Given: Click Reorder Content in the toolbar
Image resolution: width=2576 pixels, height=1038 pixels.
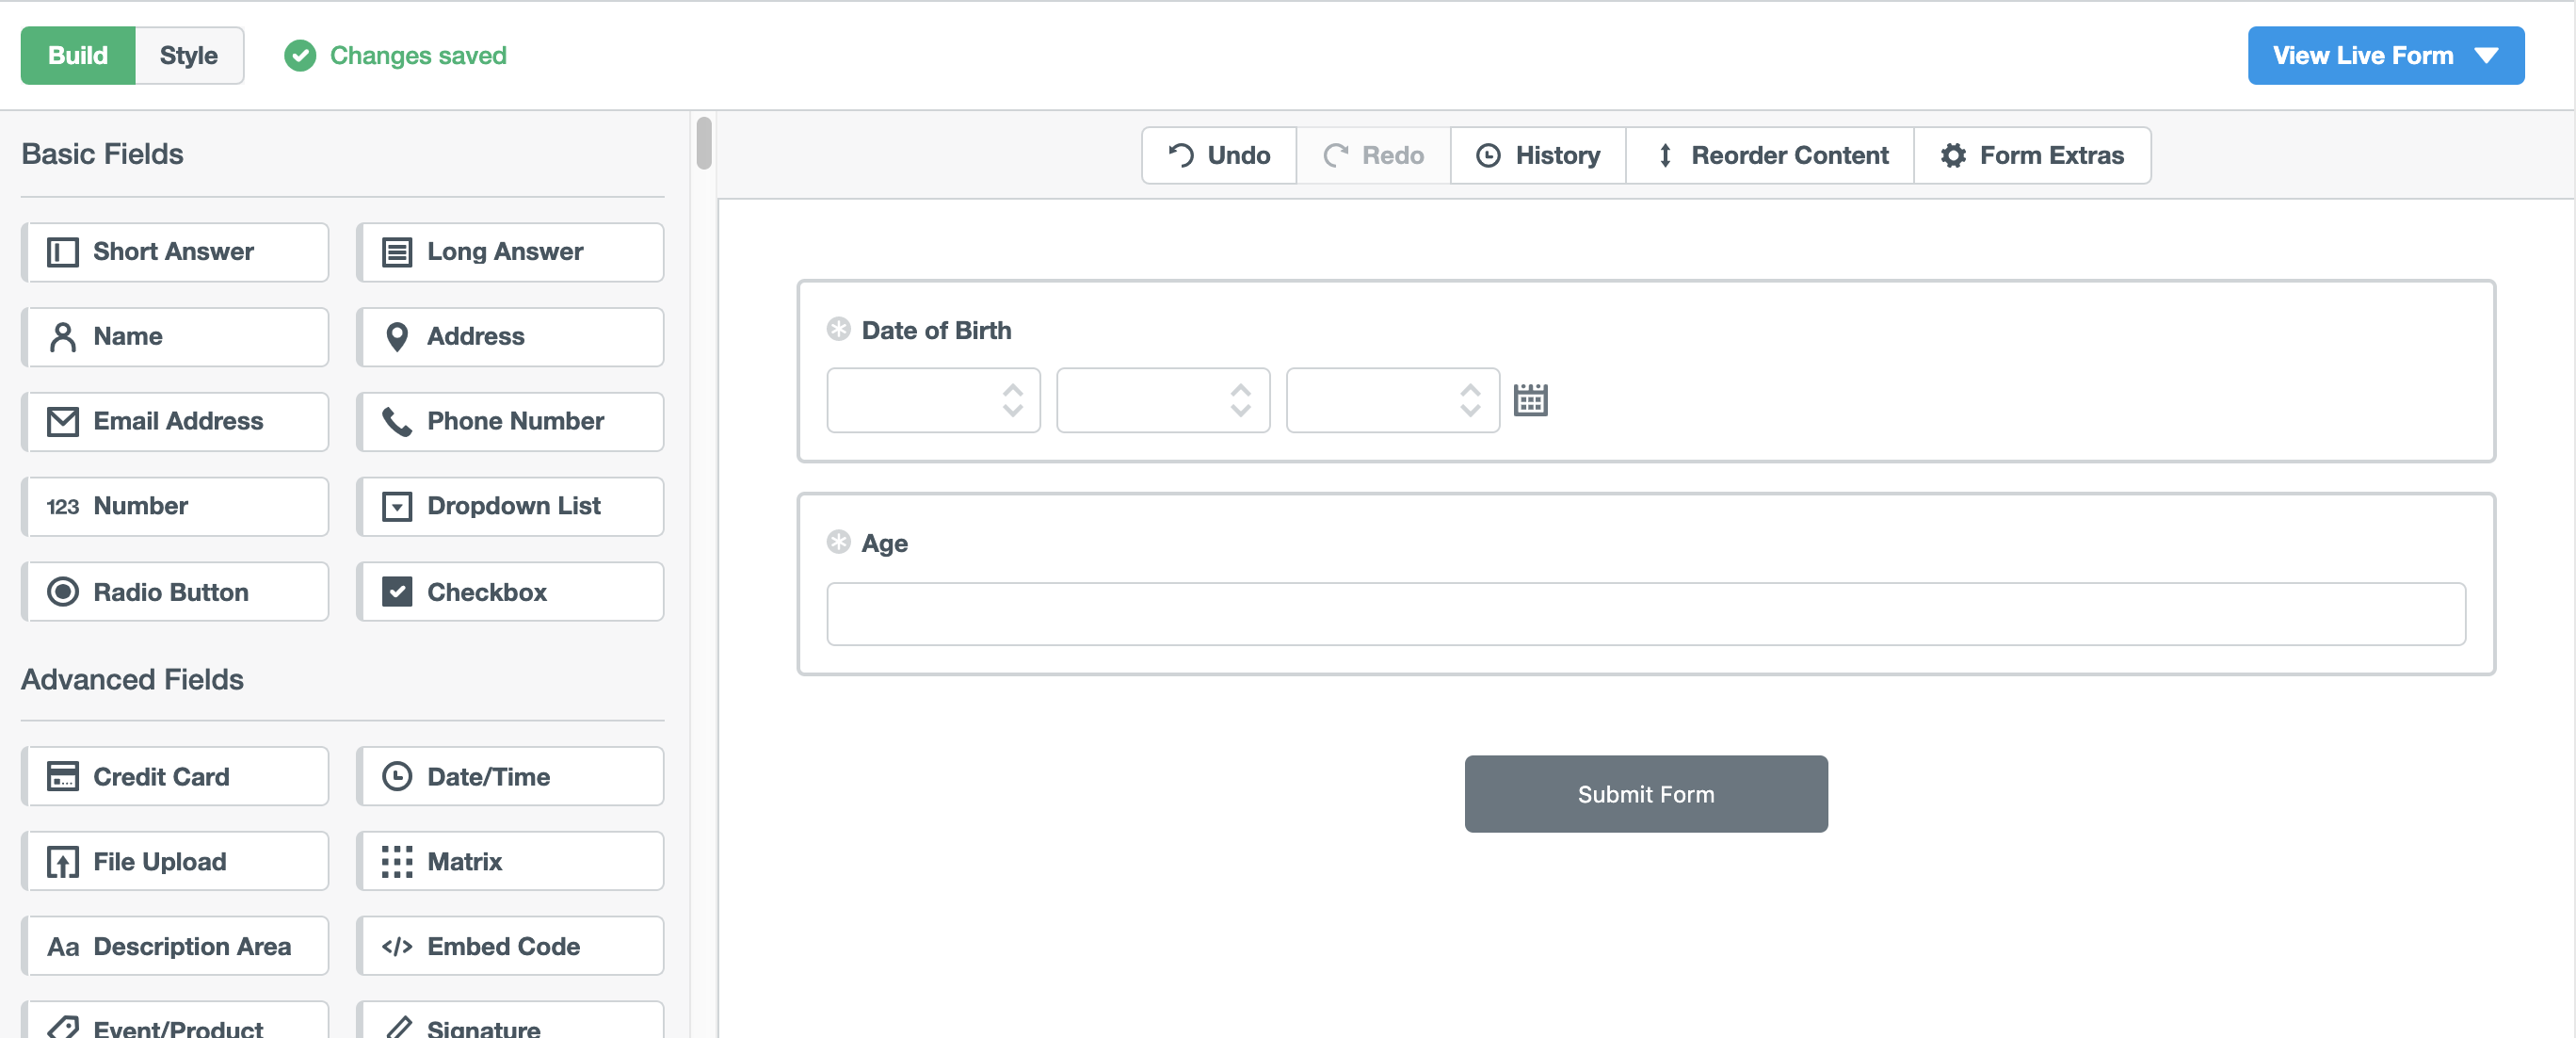Looking at the screenshot, I should (1769, 155).
